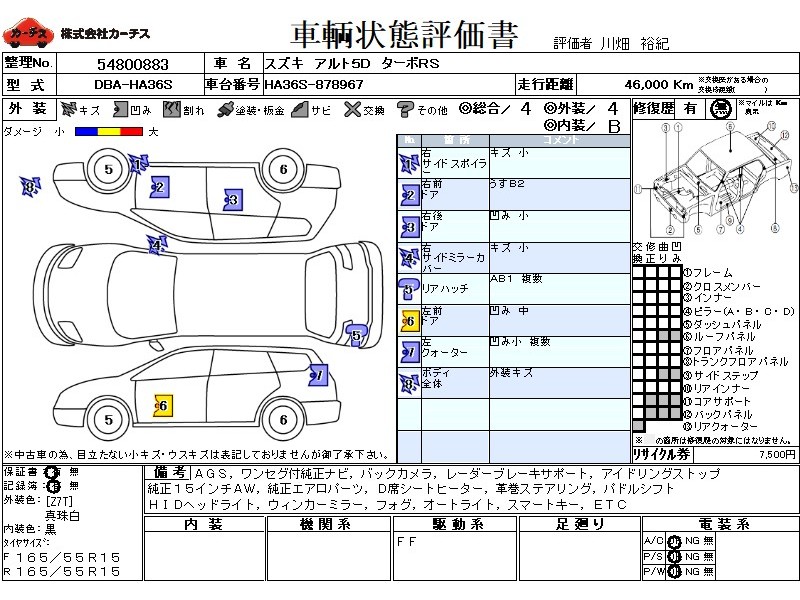Click the odometer icon beside 修復歴
The height and width of the screenshot is (600, 800).
point(721,109)
